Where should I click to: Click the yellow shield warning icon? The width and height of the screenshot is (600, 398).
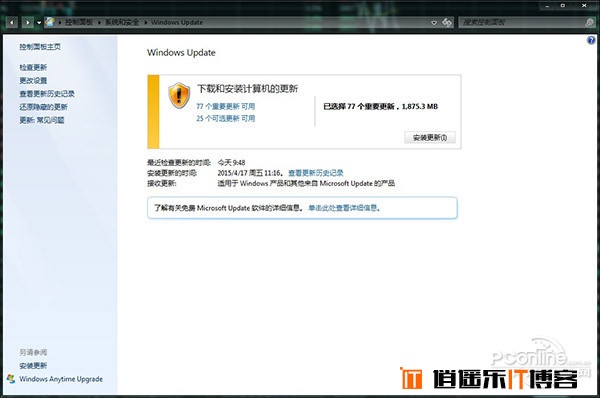tap(179, 95)
